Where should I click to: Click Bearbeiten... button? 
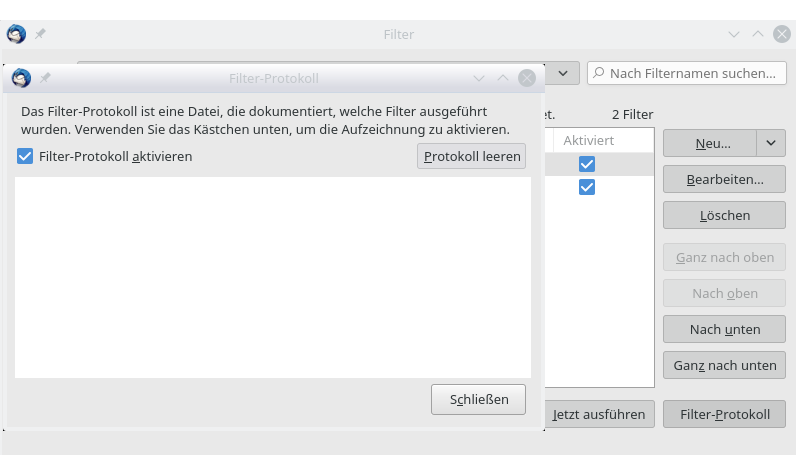(x=724, y=180)
